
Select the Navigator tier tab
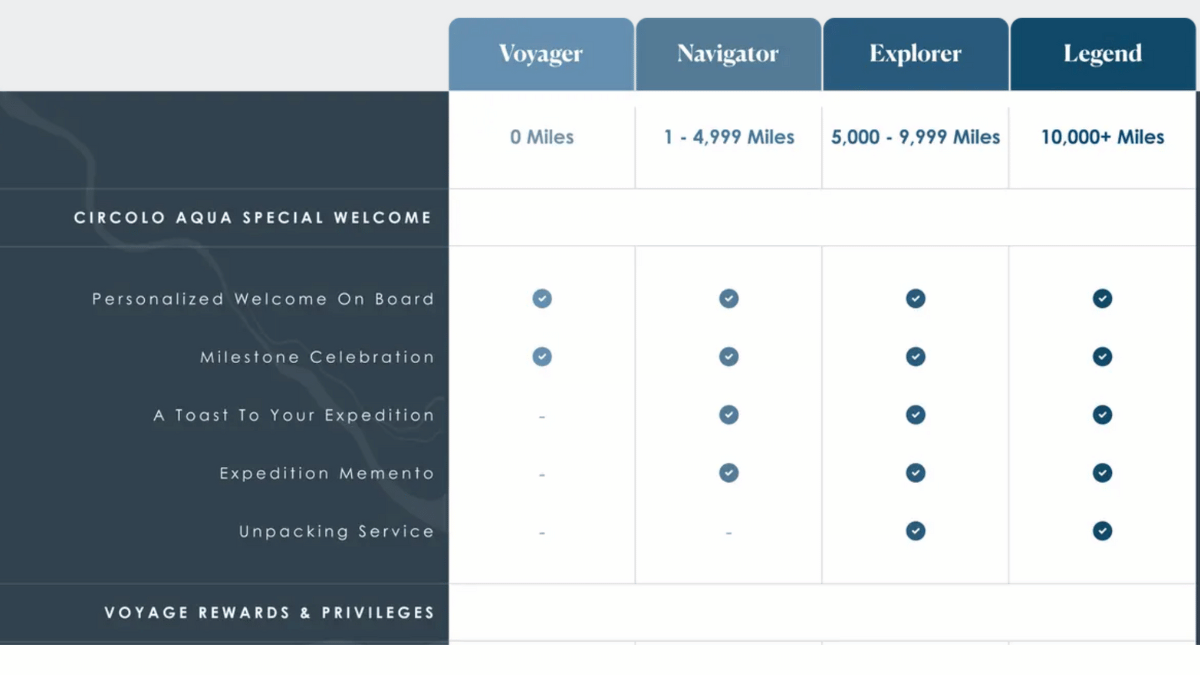click(x=728, y=54)
